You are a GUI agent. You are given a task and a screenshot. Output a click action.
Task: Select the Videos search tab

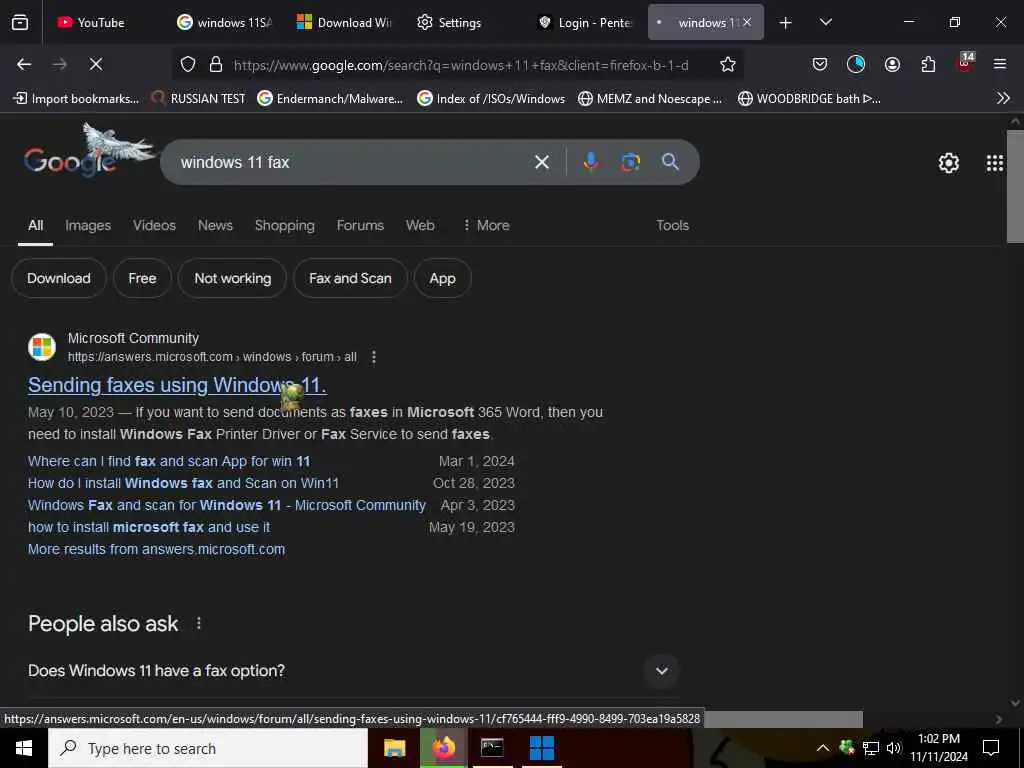(x=154, y=225)
